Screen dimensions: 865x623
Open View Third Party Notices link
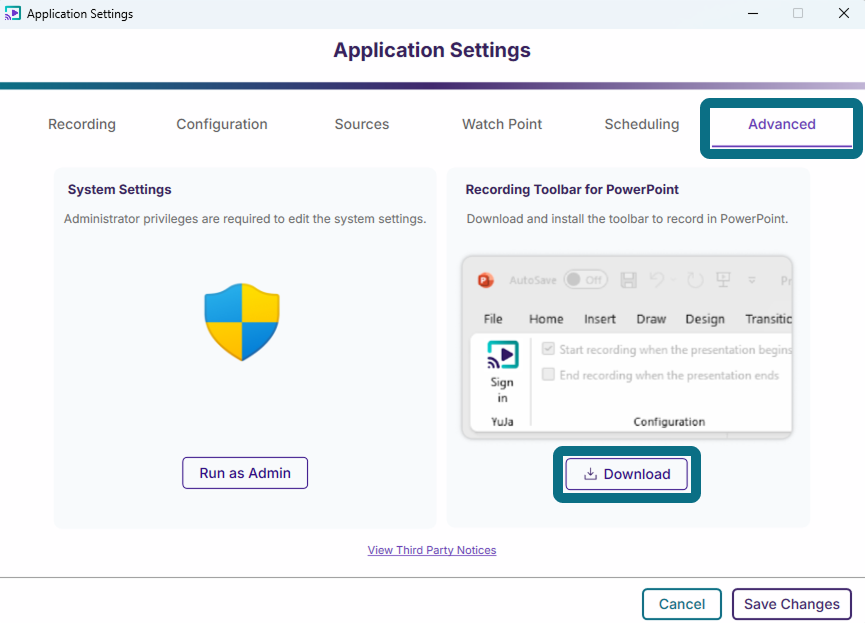(x=432, y=550)
